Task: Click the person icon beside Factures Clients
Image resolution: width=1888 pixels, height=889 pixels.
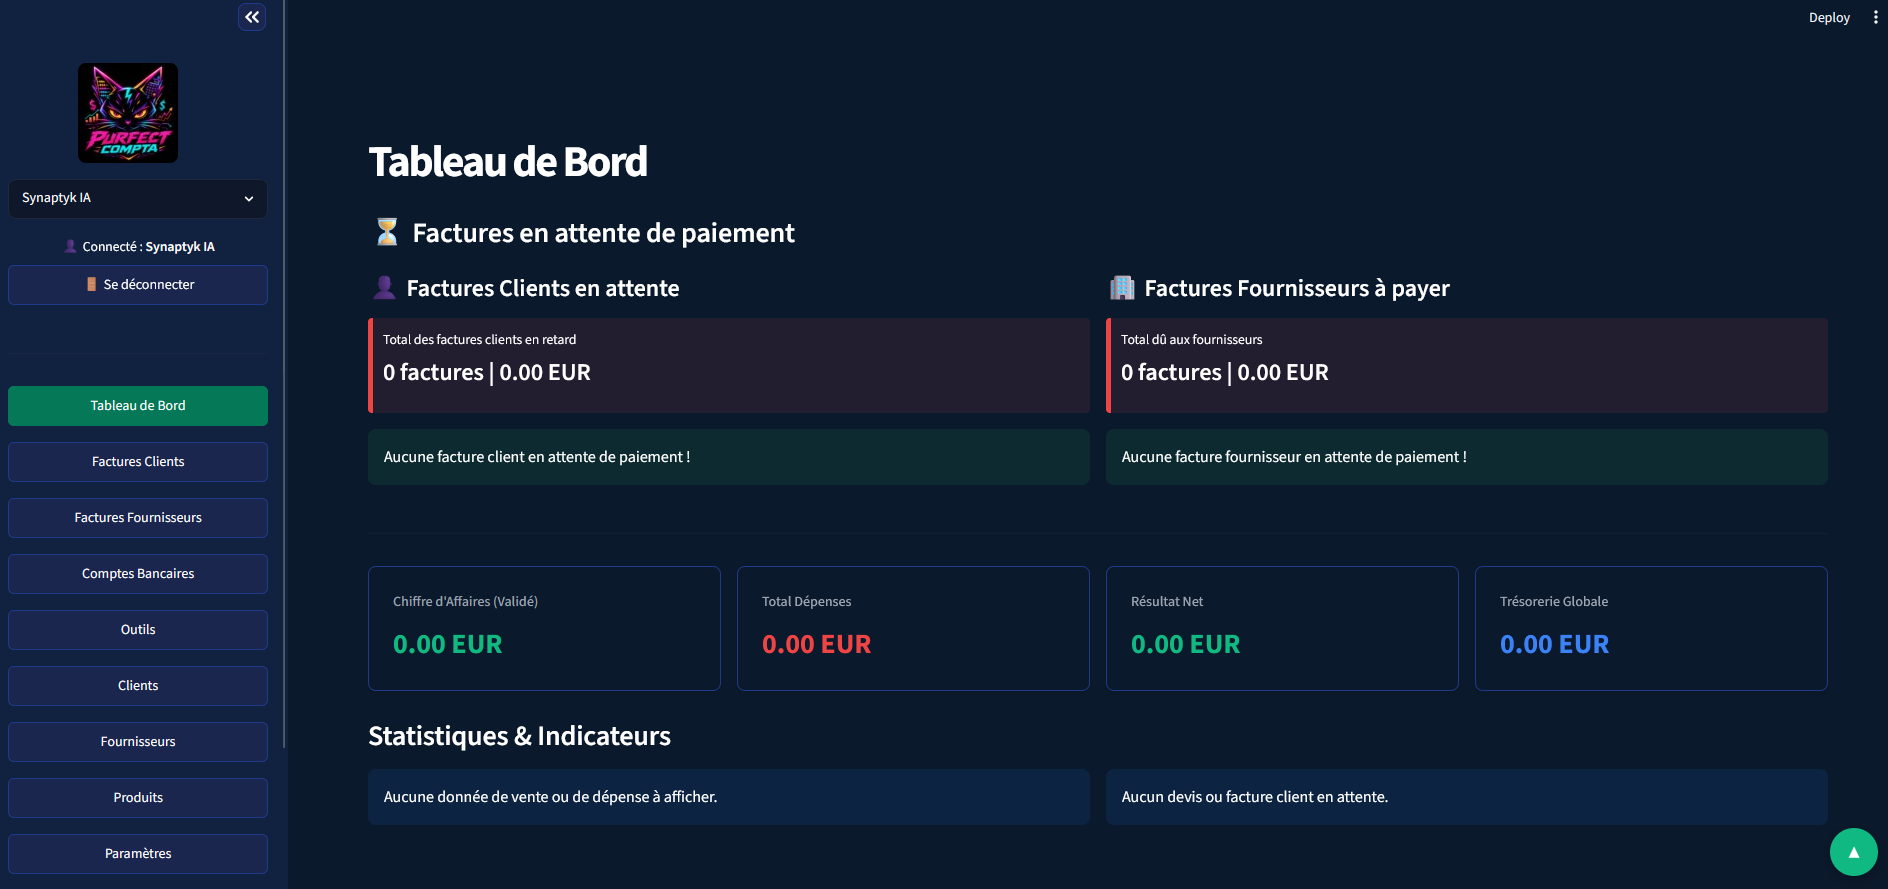Action: pos(384,288)
